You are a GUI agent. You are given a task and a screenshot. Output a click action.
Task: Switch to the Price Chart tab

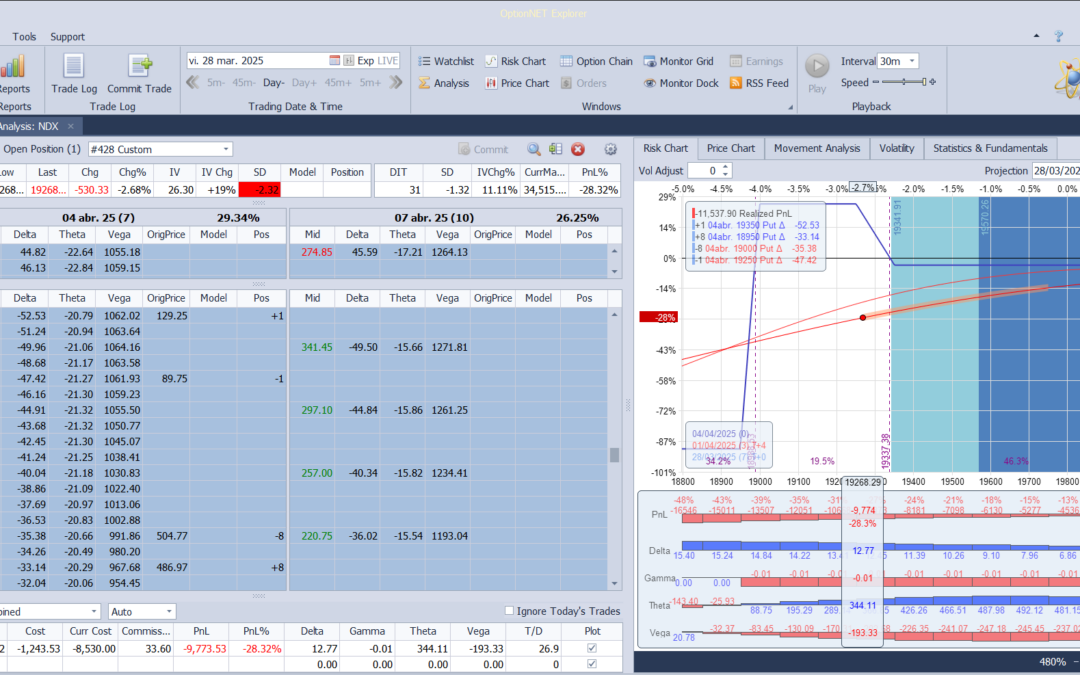pos(731,148)
